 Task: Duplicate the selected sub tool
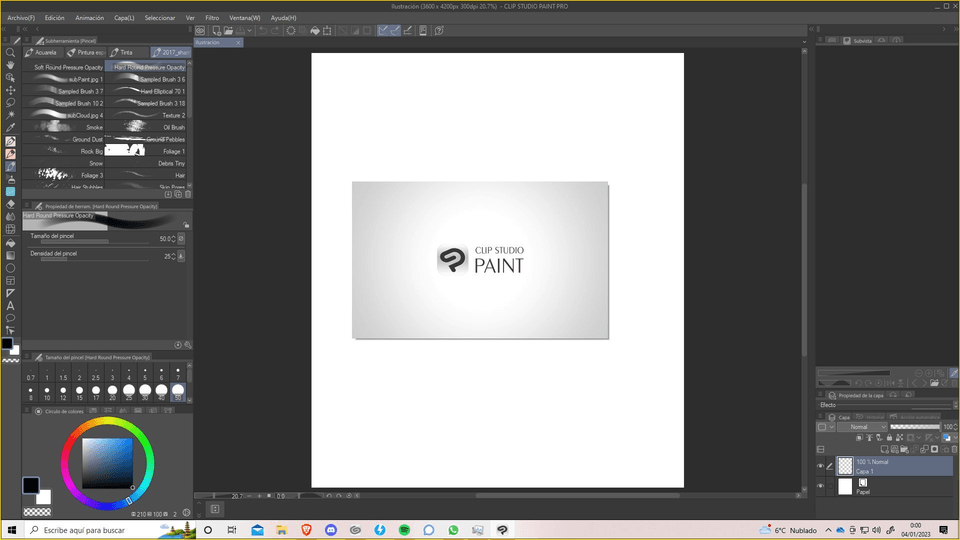178,195
